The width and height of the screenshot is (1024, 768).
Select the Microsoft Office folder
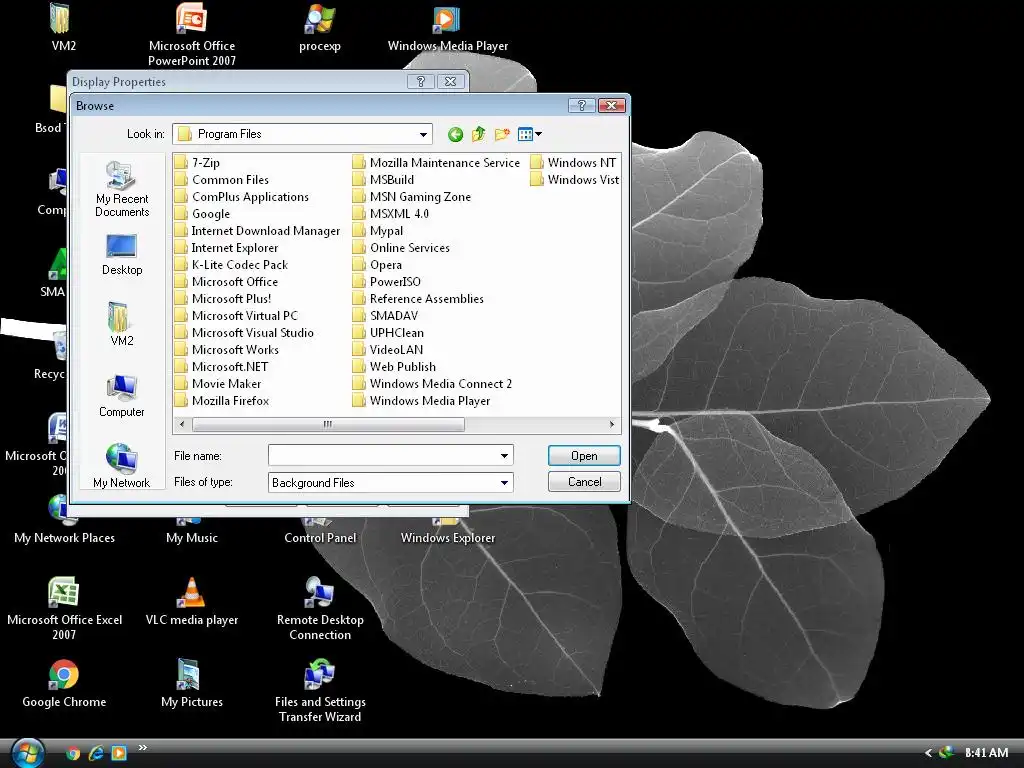pos(227,281)
